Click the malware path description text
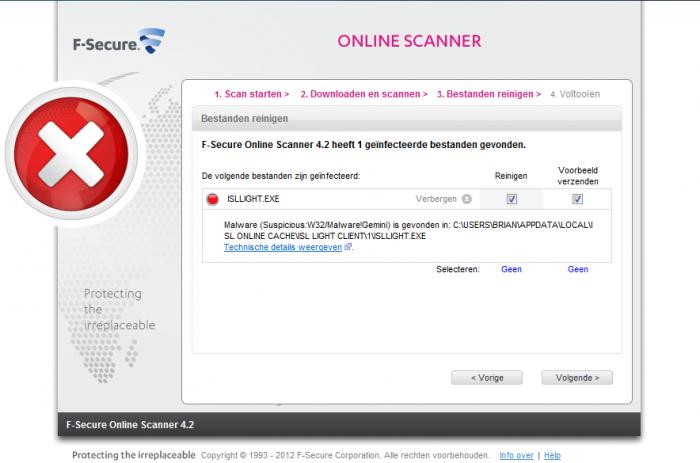 pyautogui.click(x=408, y=230)
